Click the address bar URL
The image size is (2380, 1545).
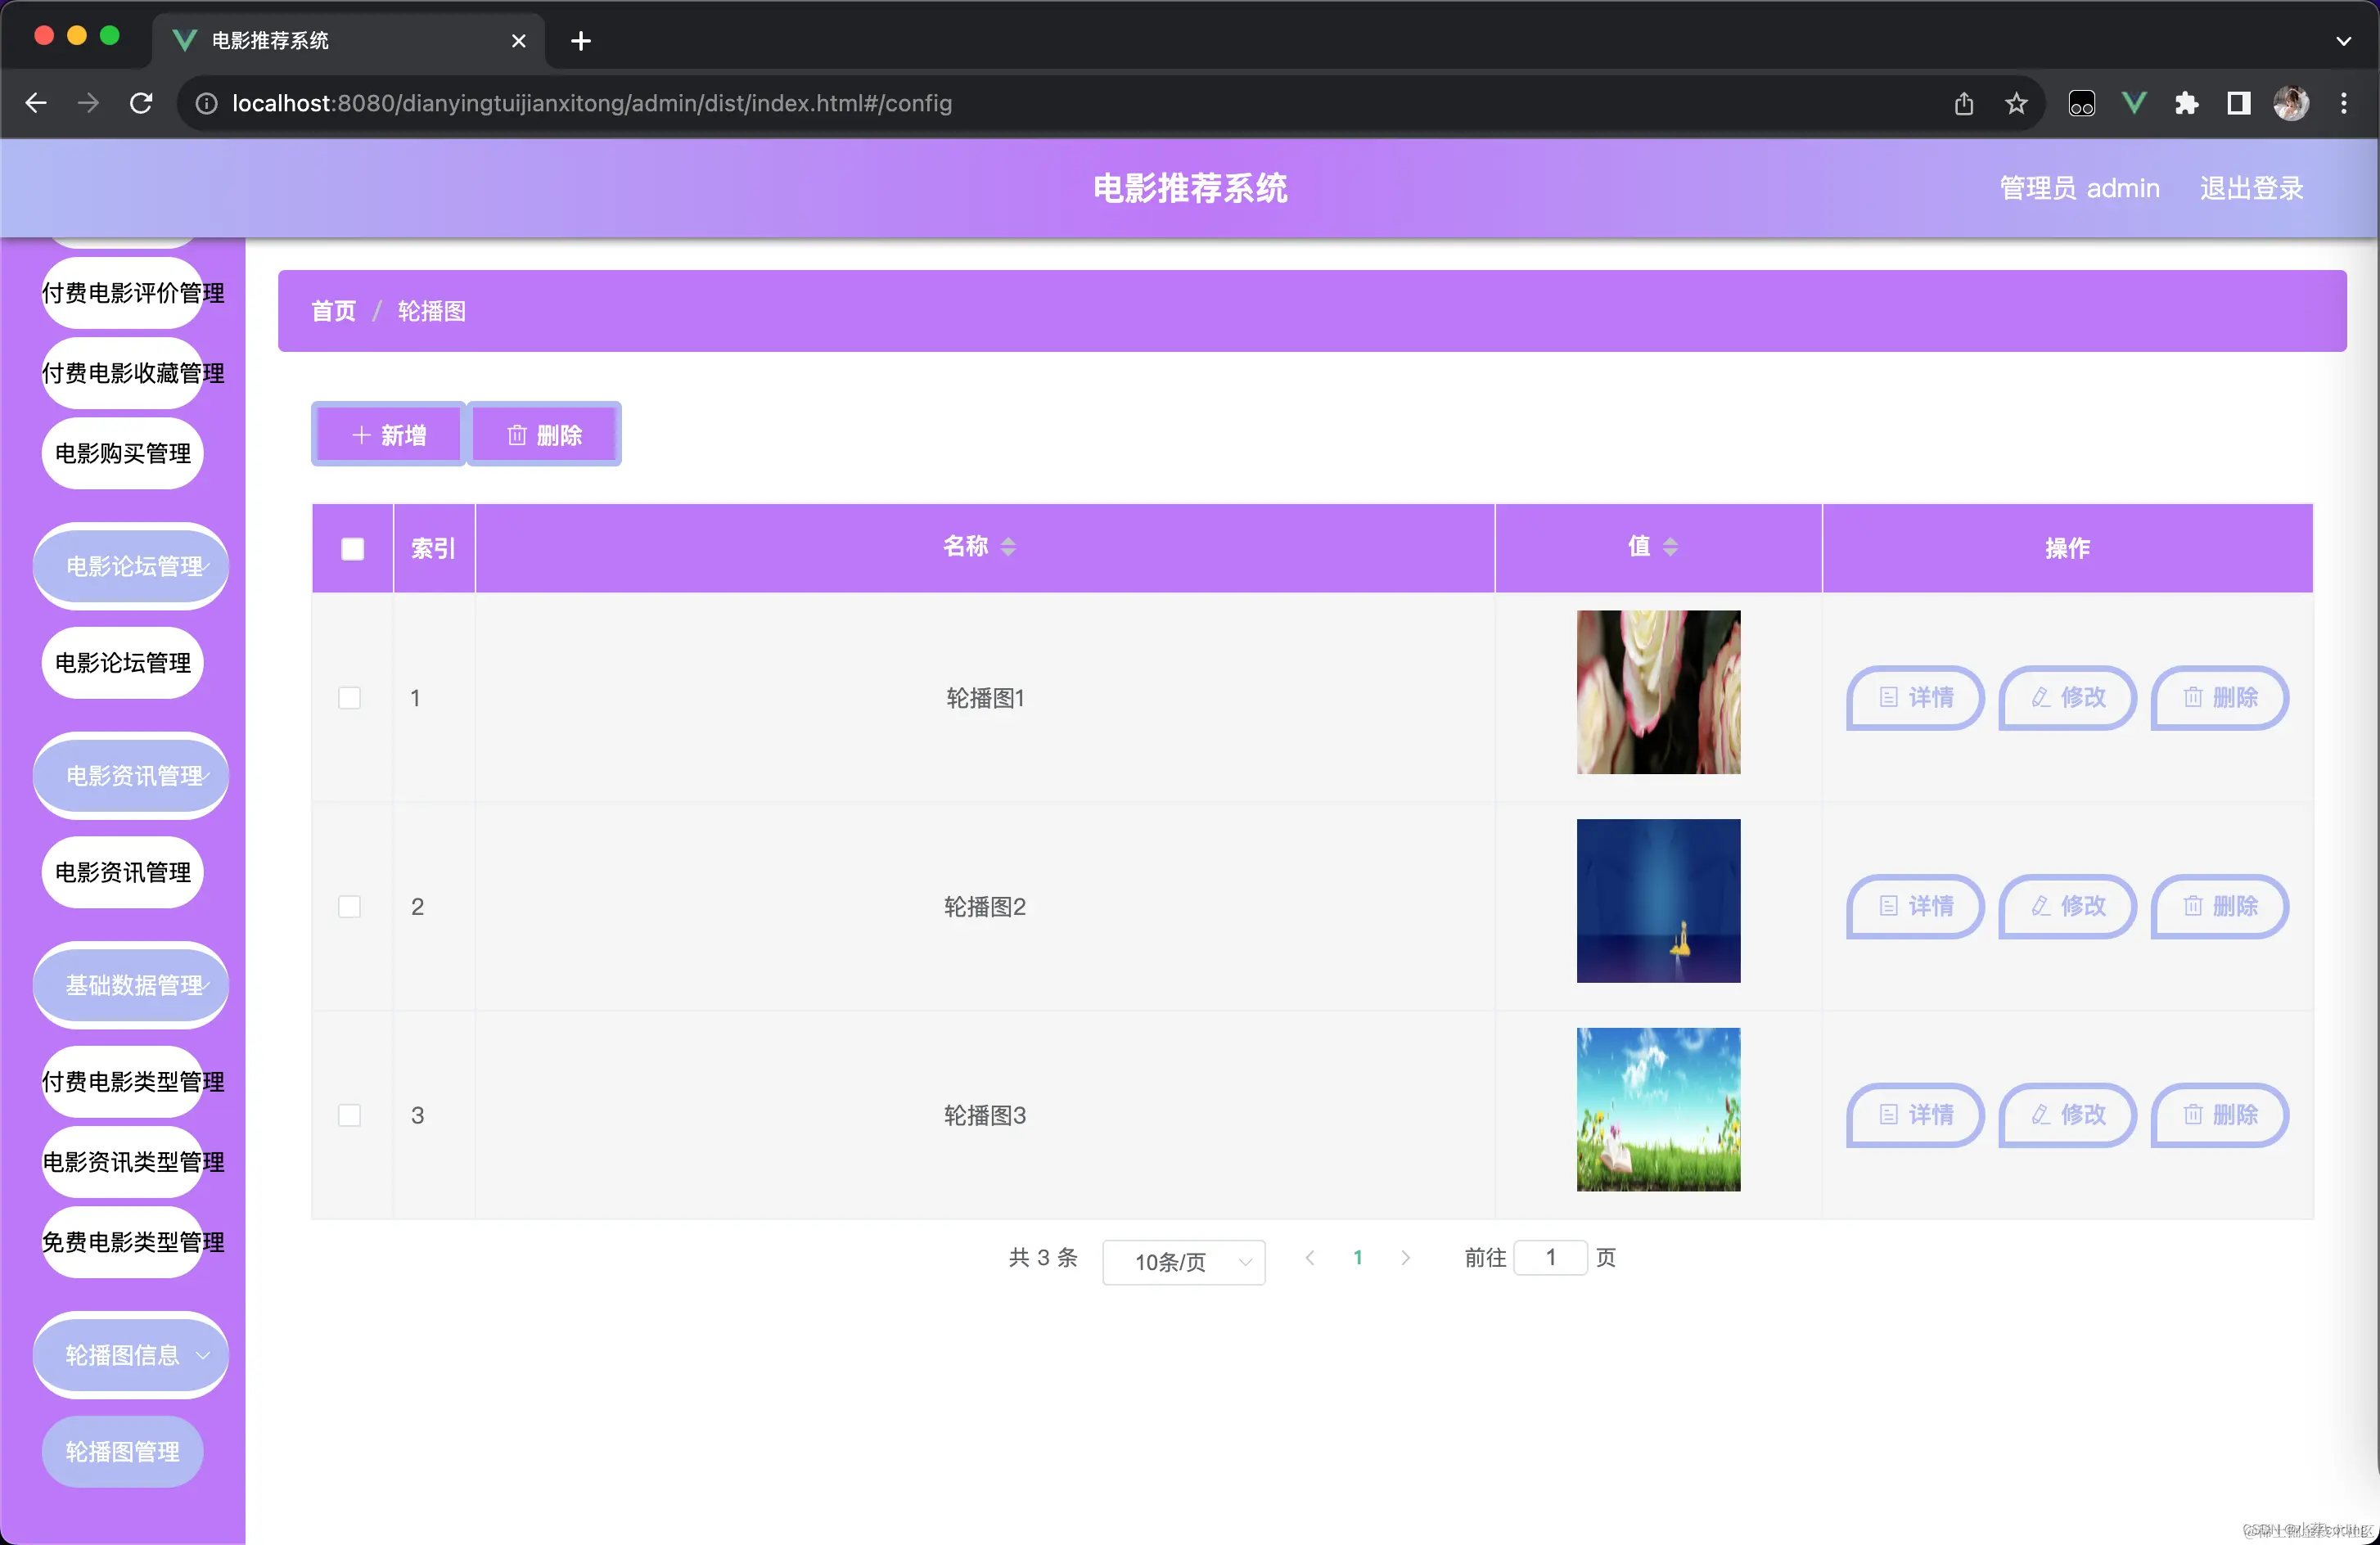592,103
